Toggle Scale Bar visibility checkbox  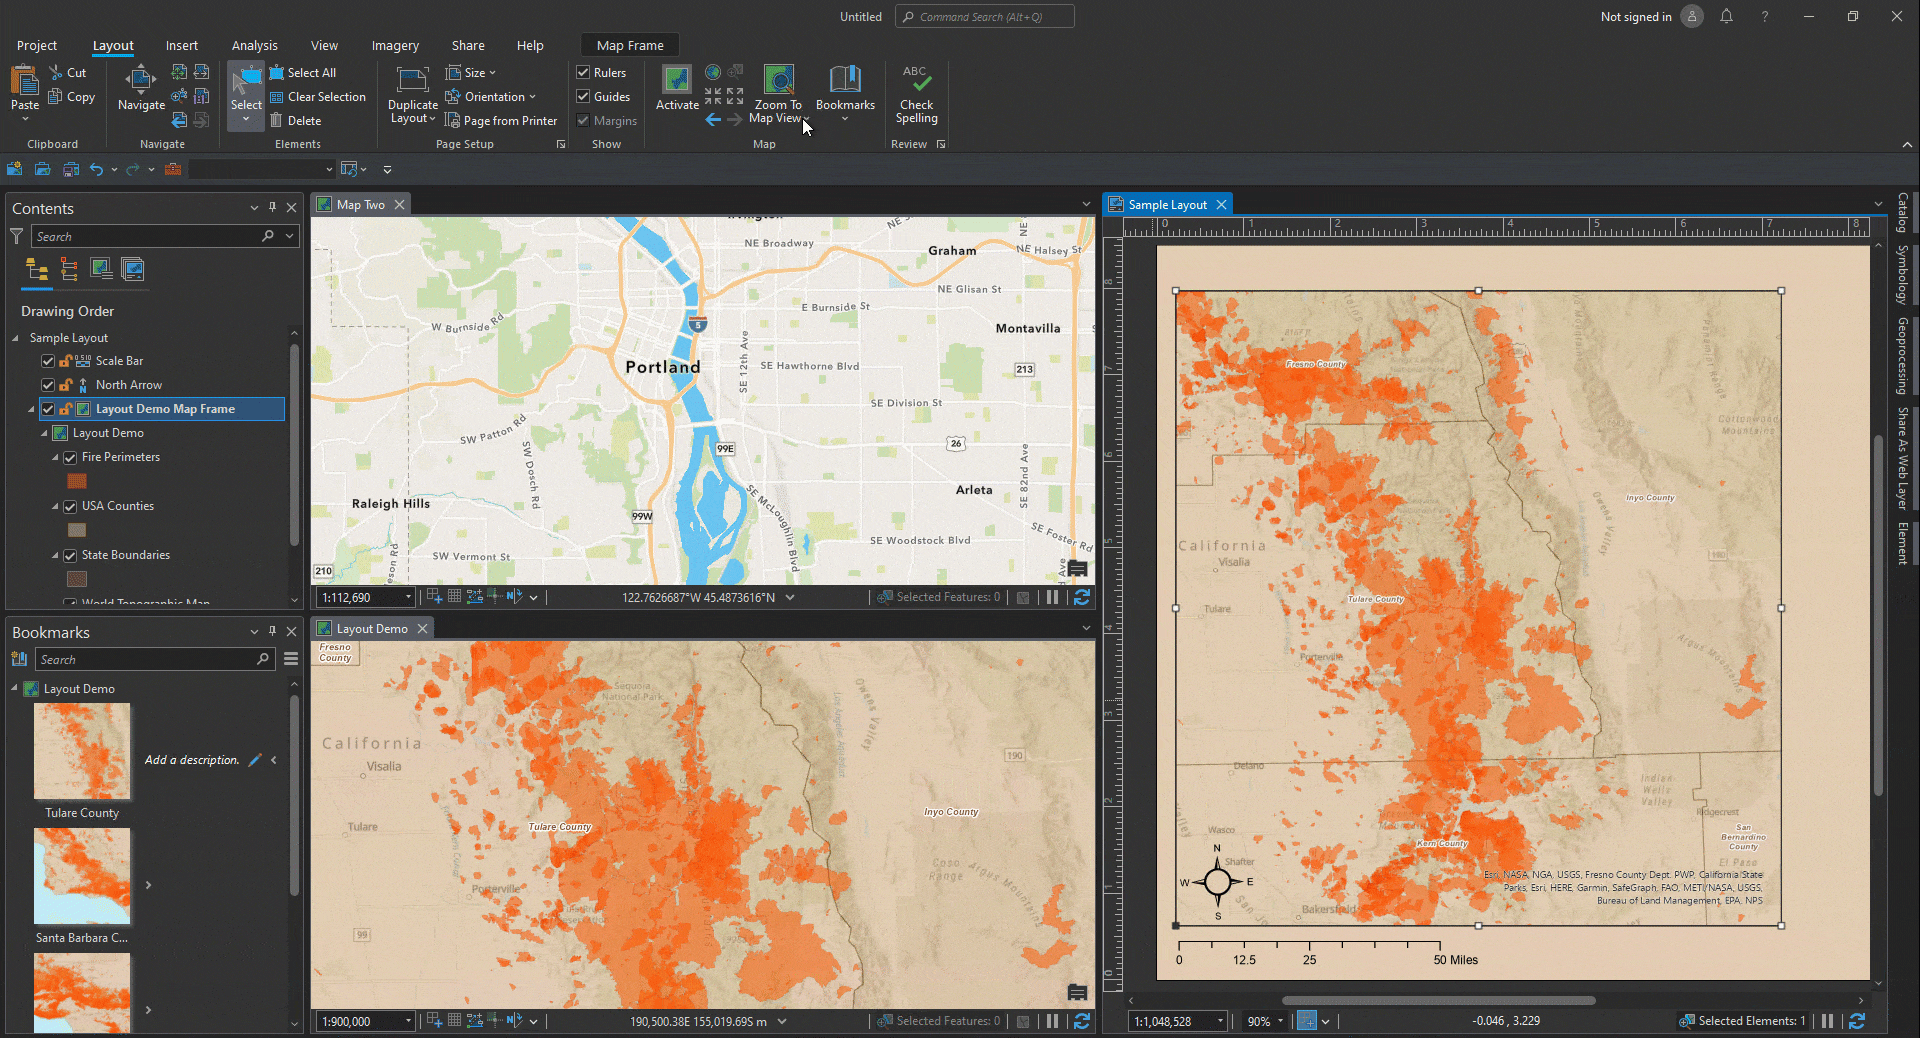(48, 361)
